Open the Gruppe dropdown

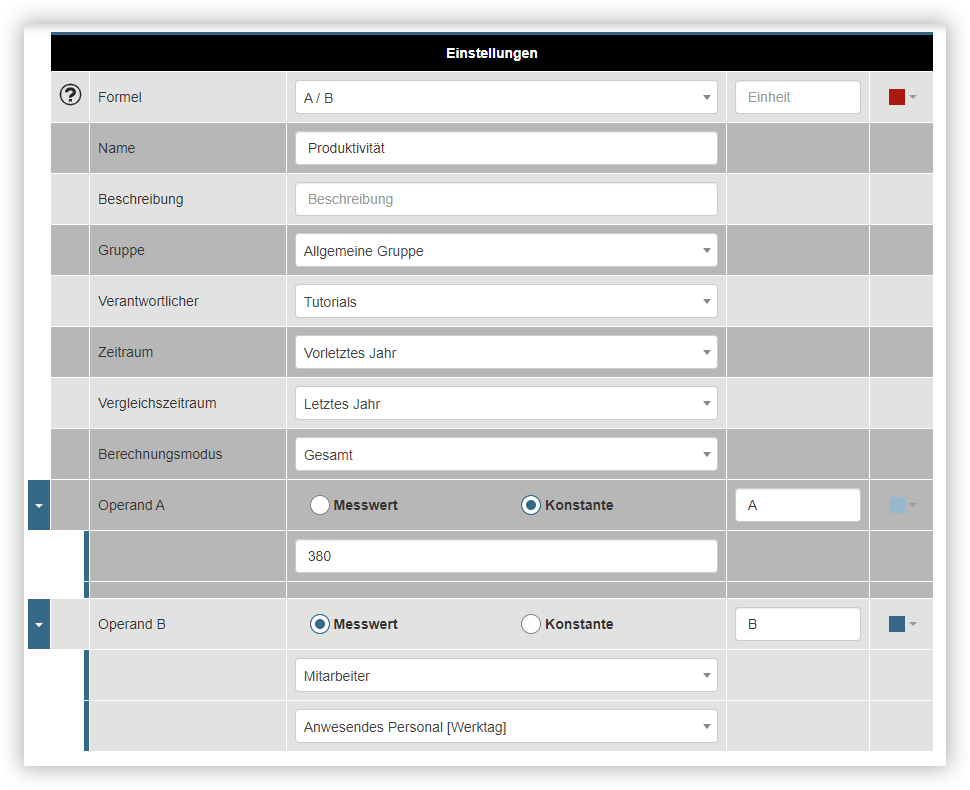tap(505, 250)
